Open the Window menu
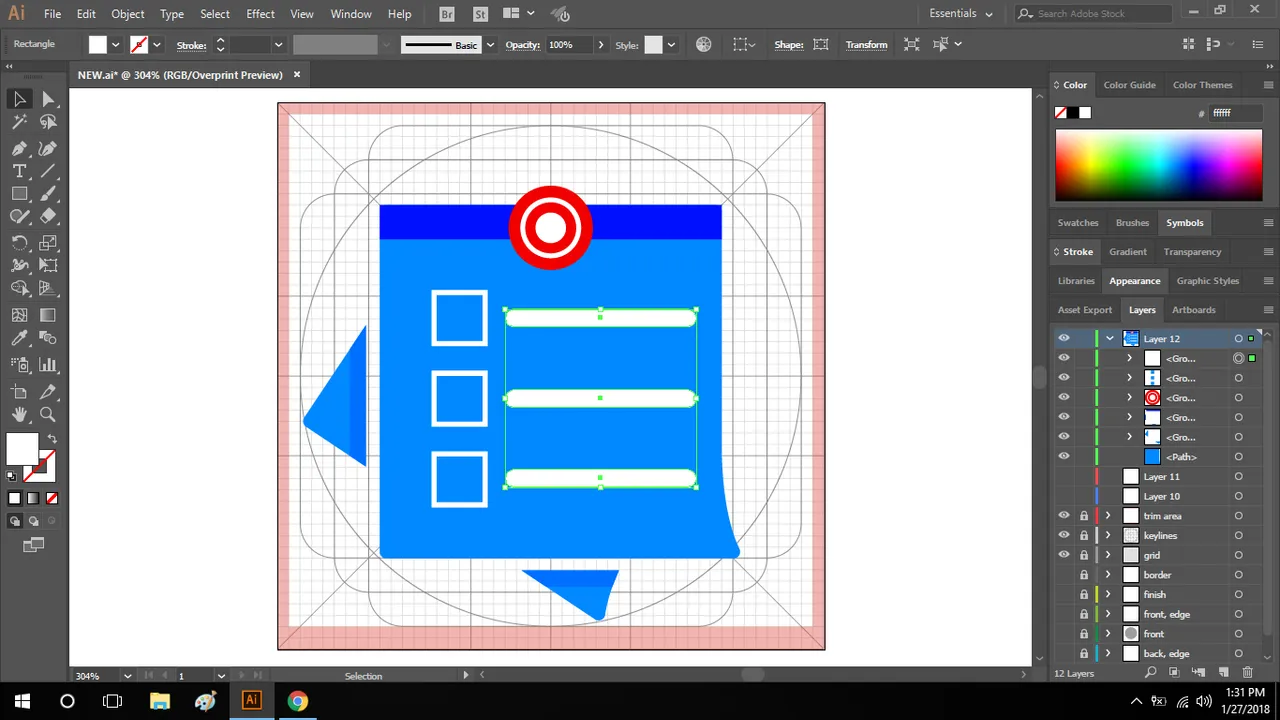Viewport: 1280px width, 720px height. coord(351,14)
